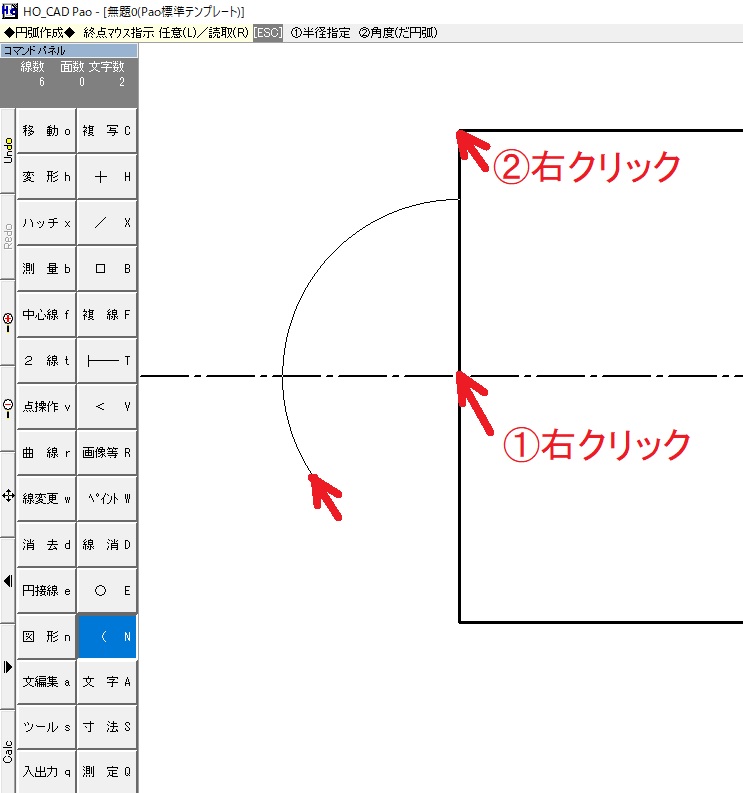Image resolution: width=743 pixels, height=793 pixels.
Task: Open the 入出力 (input/output) command
Action: pyautogui.click(x=47, y=771)
